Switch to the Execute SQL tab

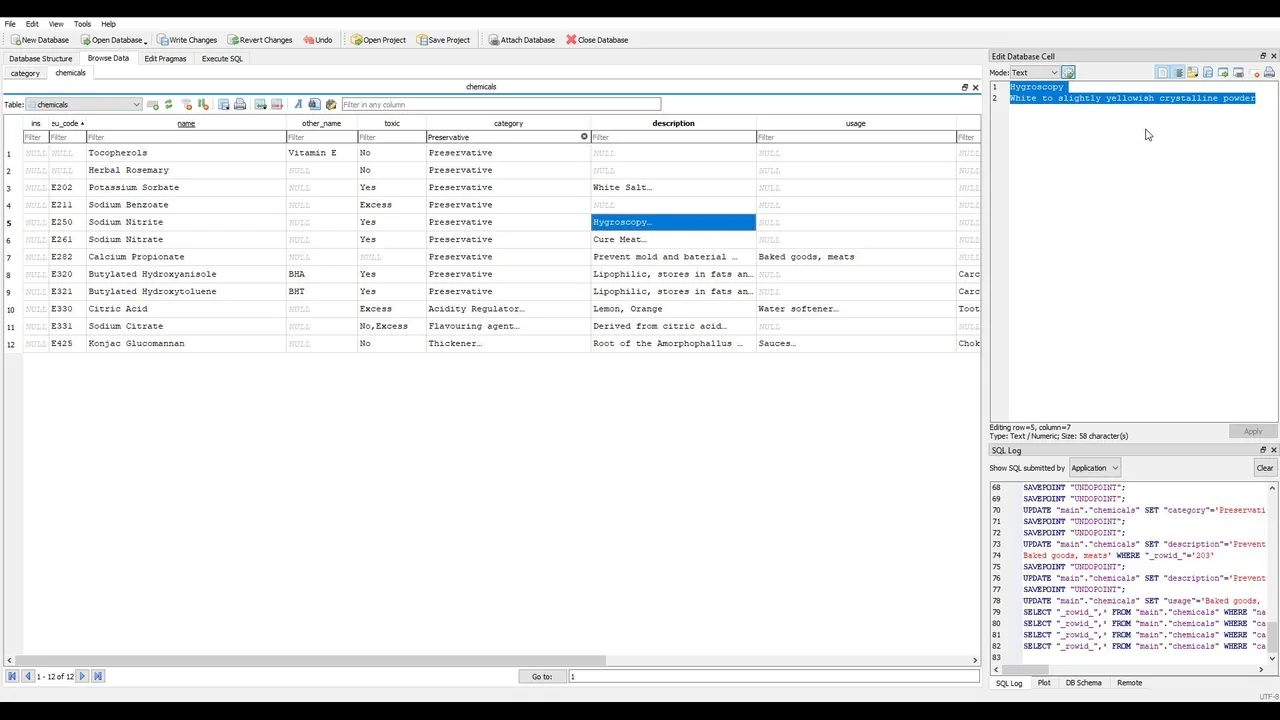[222, 59]
